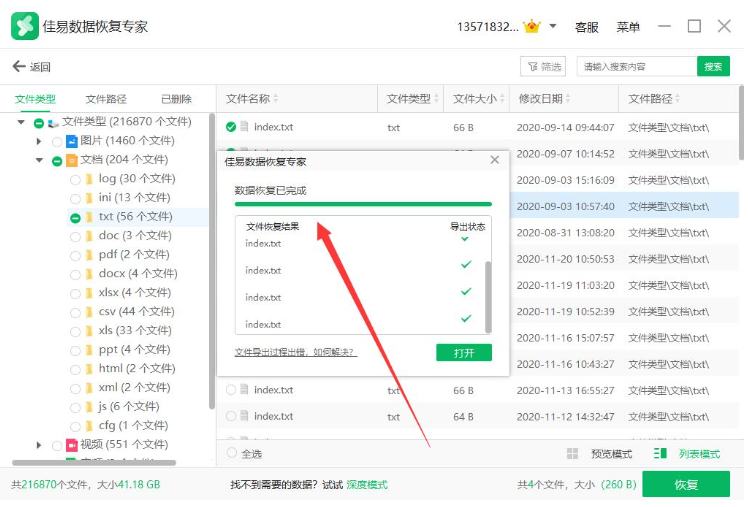Viewport: 749px width, 507px height.
Task: Focus the search box 请输入搜索内容
Action: tap(637, 66)
